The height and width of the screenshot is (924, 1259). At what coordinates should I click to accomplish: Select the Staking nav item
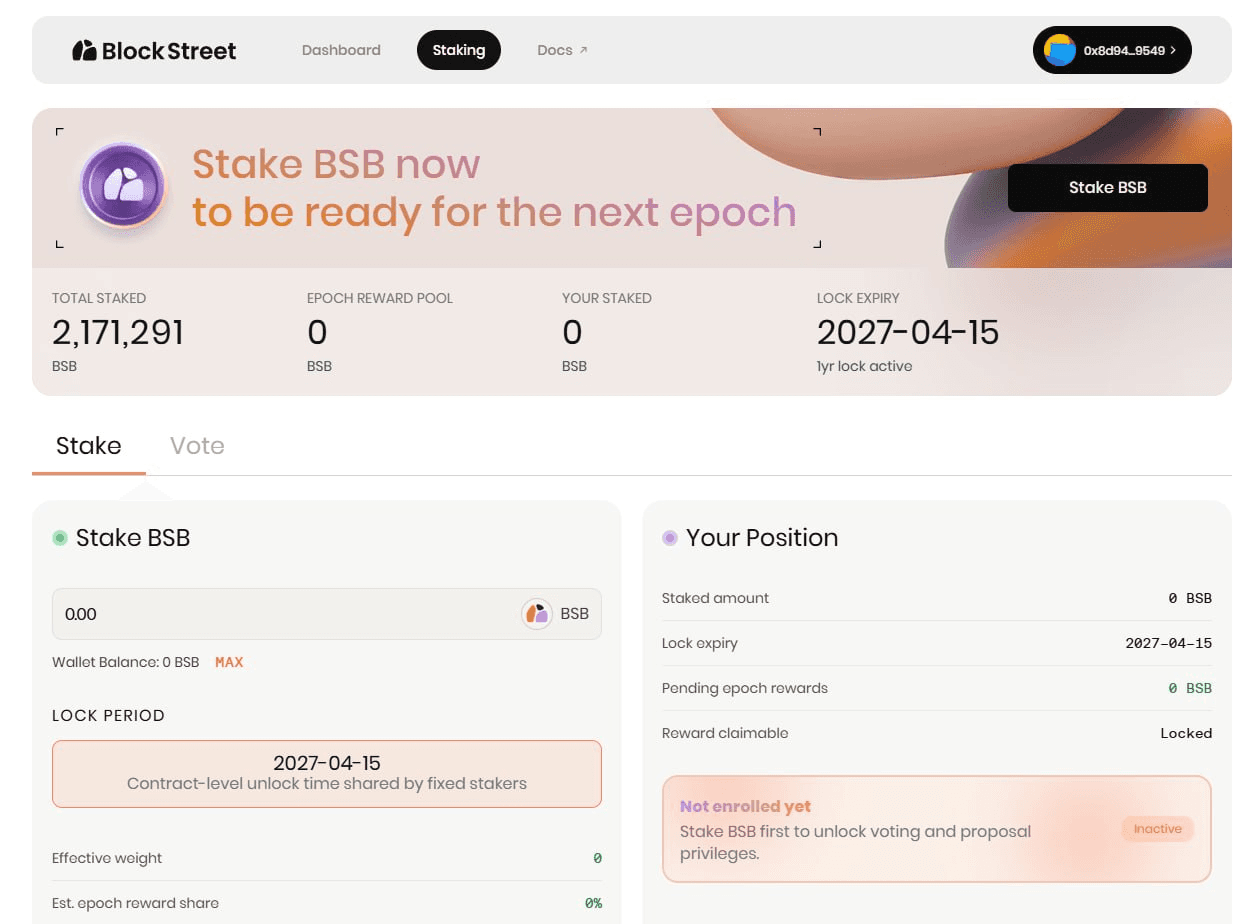(x=459, y=50)
